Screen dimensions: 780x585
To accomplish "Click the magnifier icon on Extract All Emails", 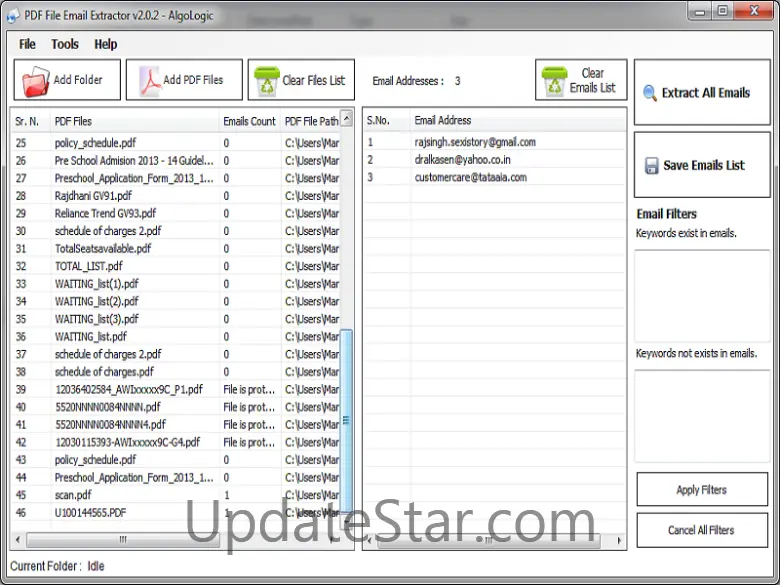I will pyautogui.click(x=649, y=93).
